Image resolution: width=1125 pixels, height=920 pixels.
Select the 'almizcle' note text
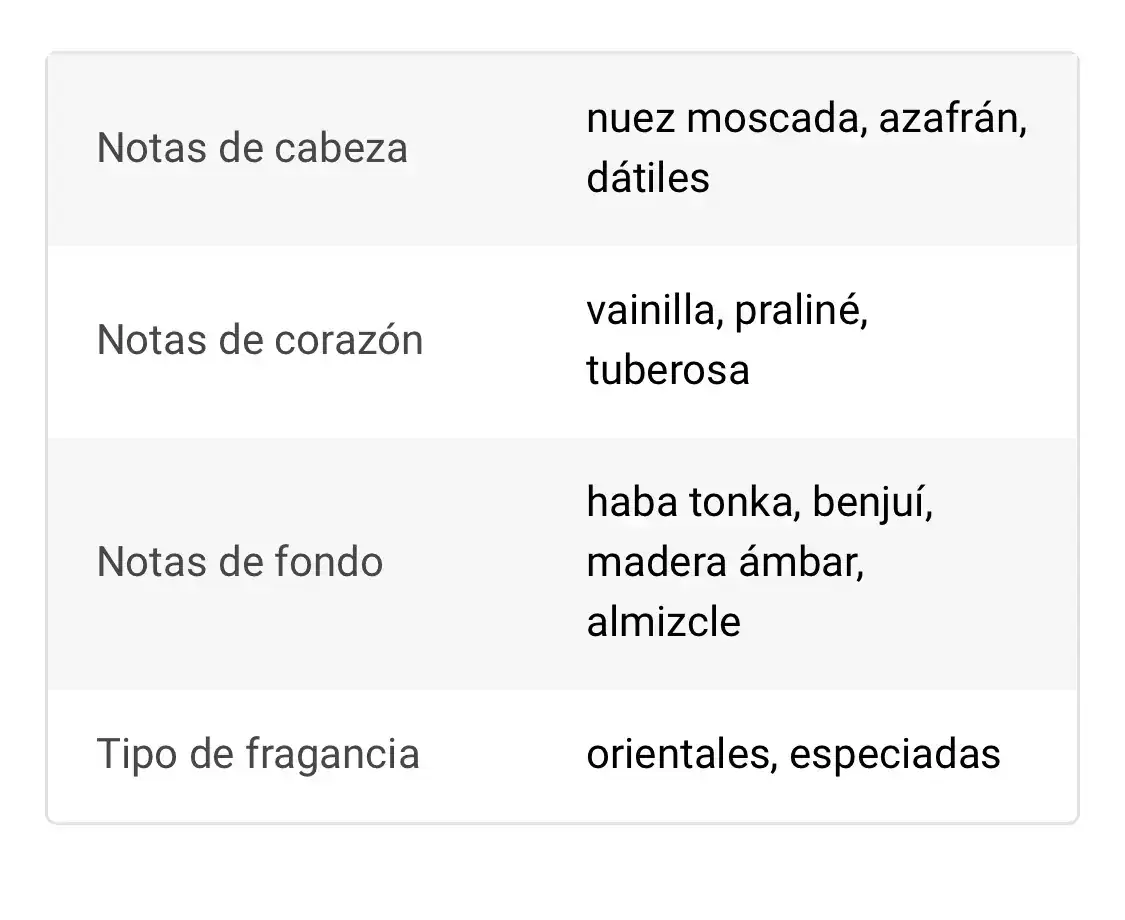click(x=664, y=622)
